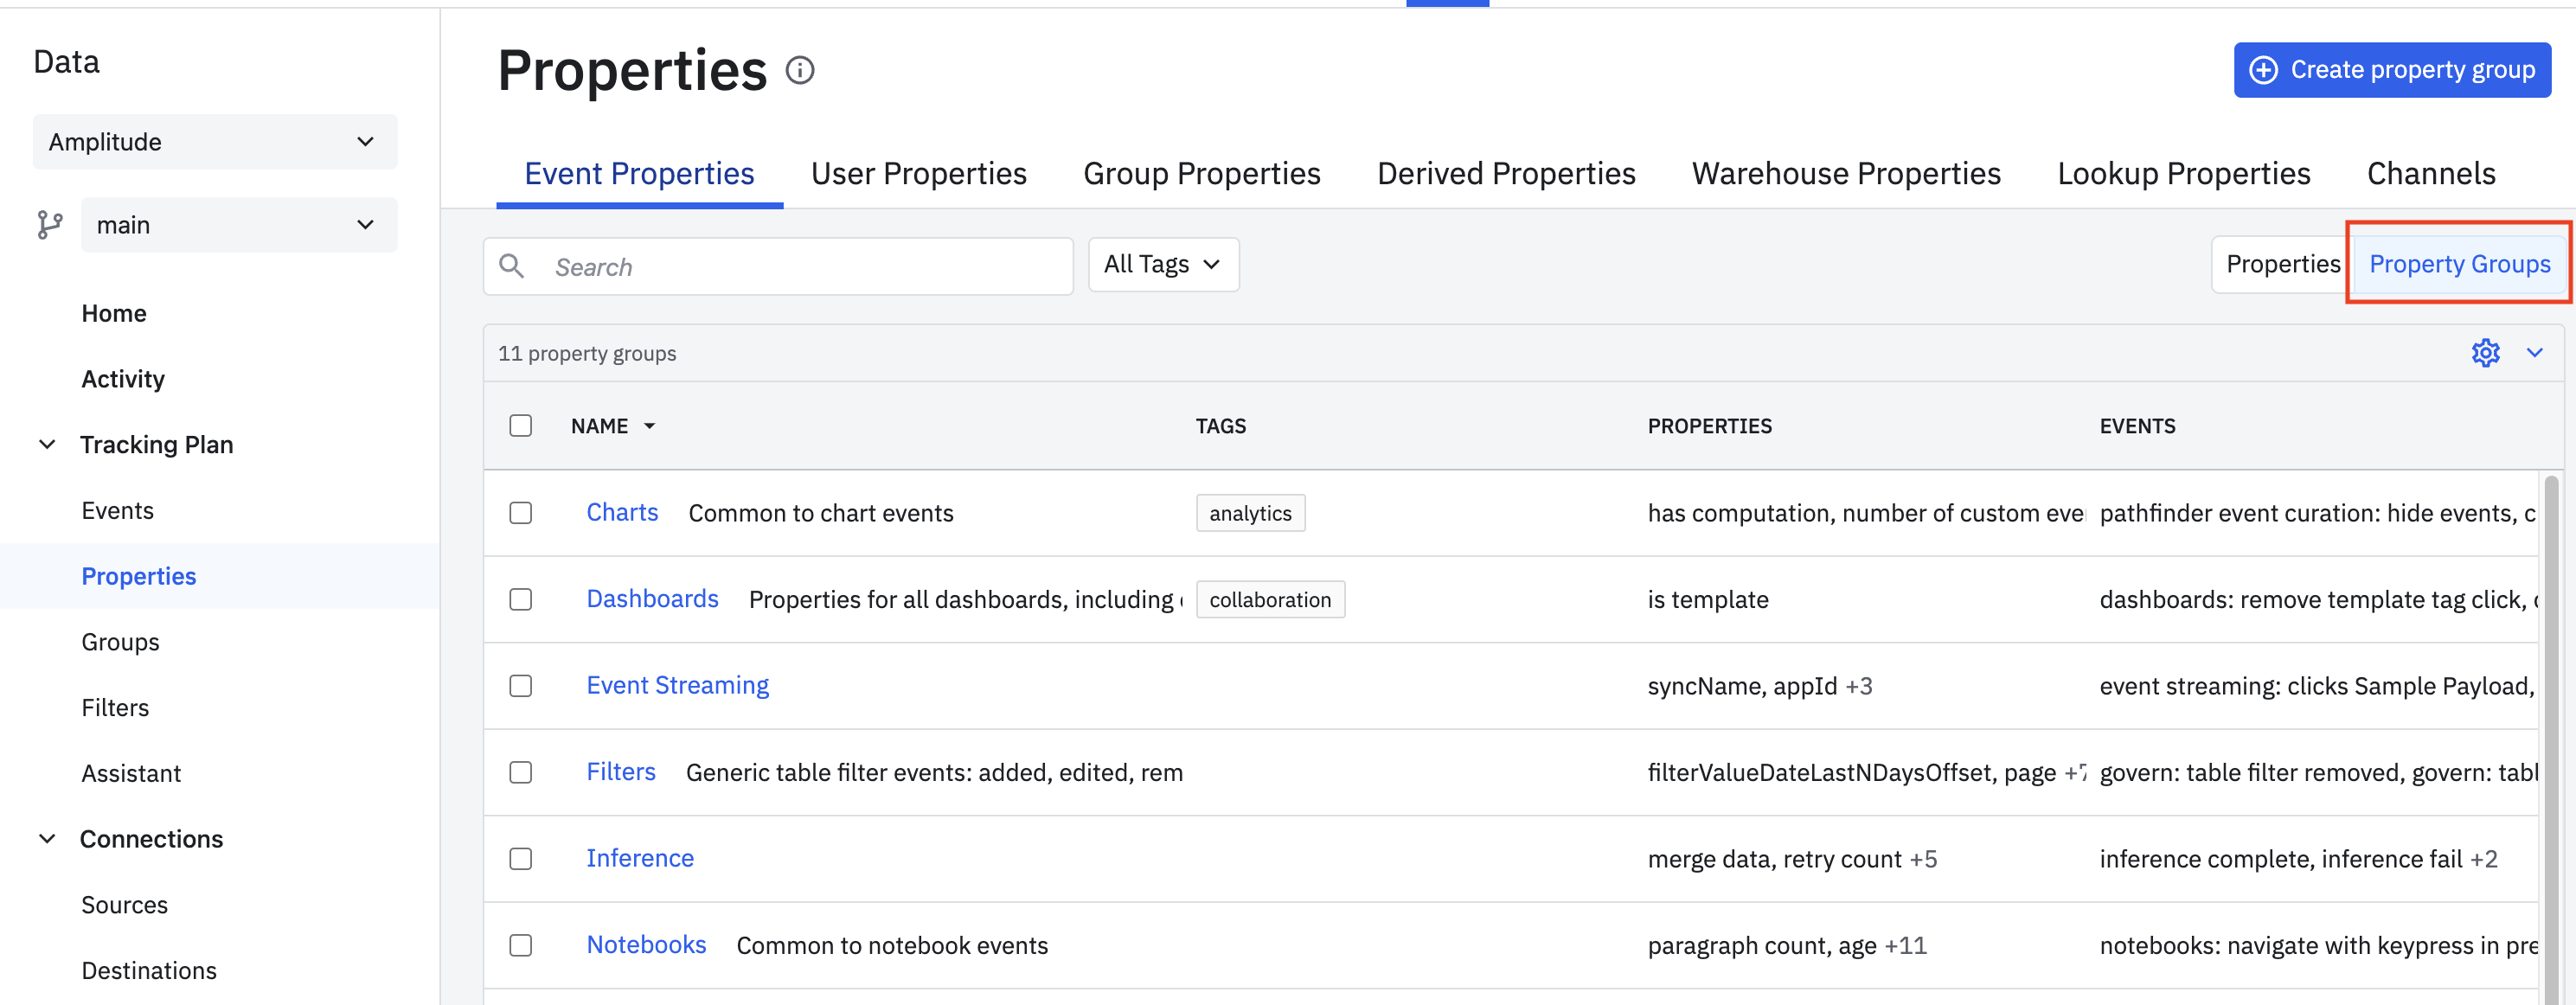2576x1005 pixels.
Task: Focus the Search input field
Action: pos(778,266)
